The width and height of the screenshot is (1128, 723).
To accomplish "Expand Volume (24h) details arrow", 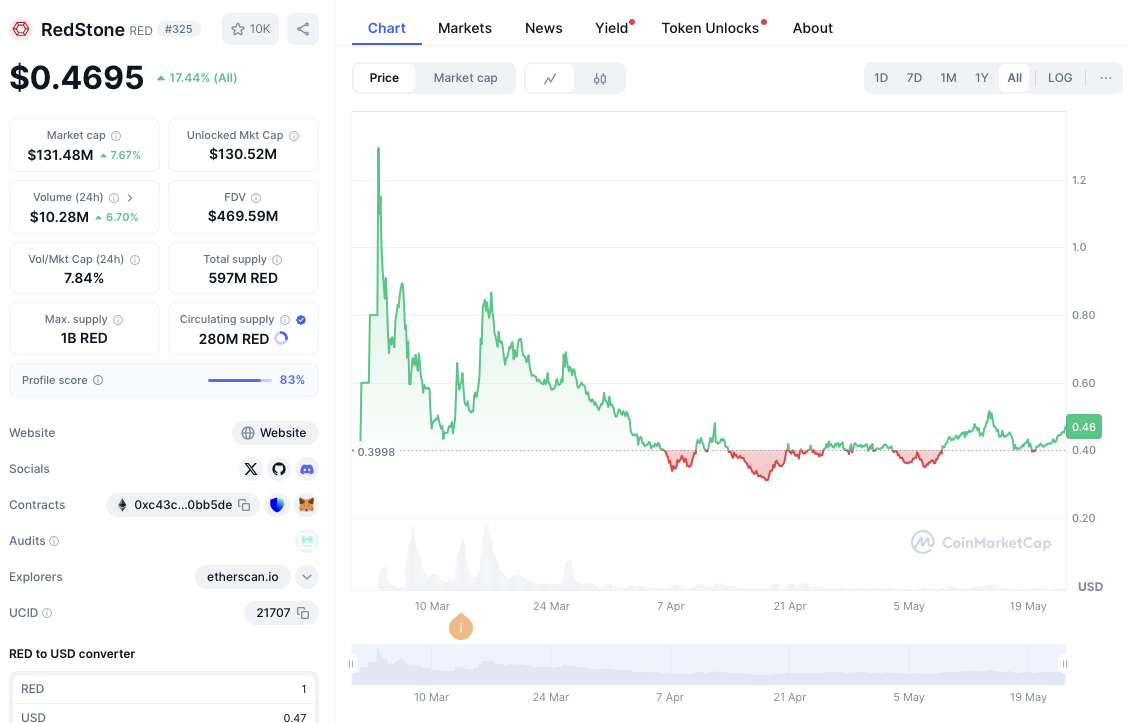I will click(x=130, y=197).
